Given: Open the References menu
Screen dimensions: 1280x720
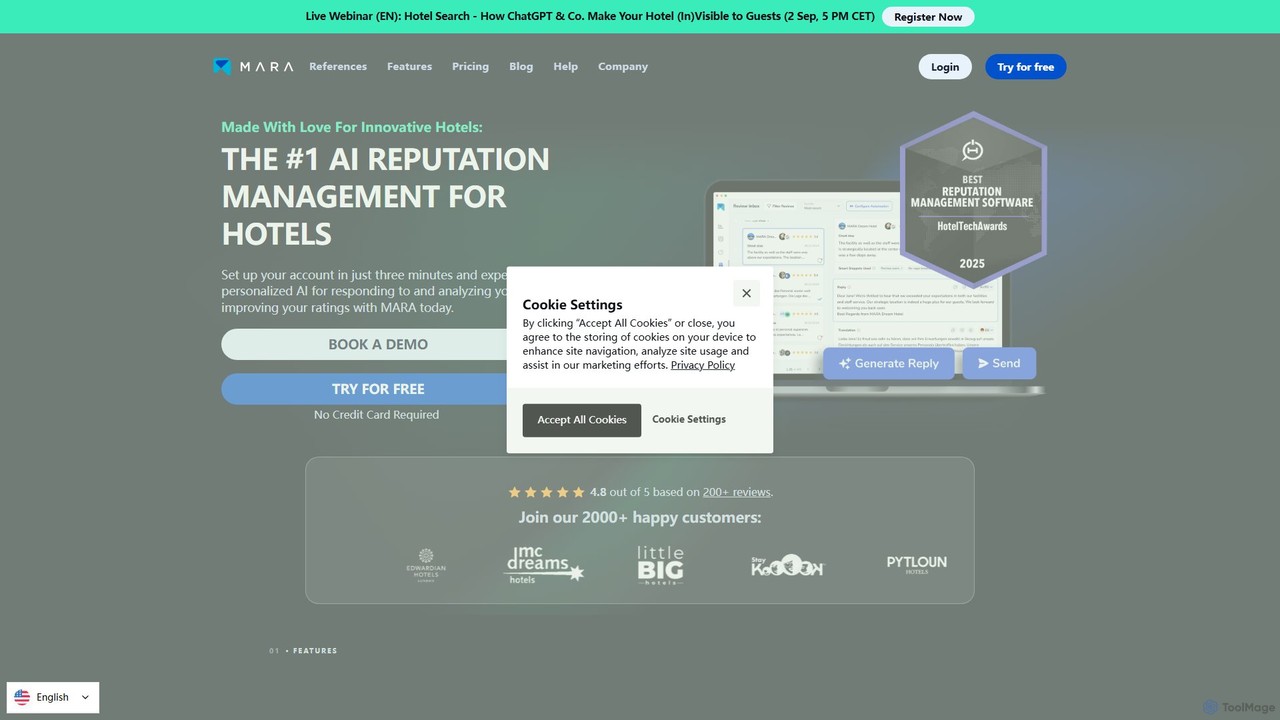Looking at the screenshot, I should pyautogui.click(x=338, y=66).
